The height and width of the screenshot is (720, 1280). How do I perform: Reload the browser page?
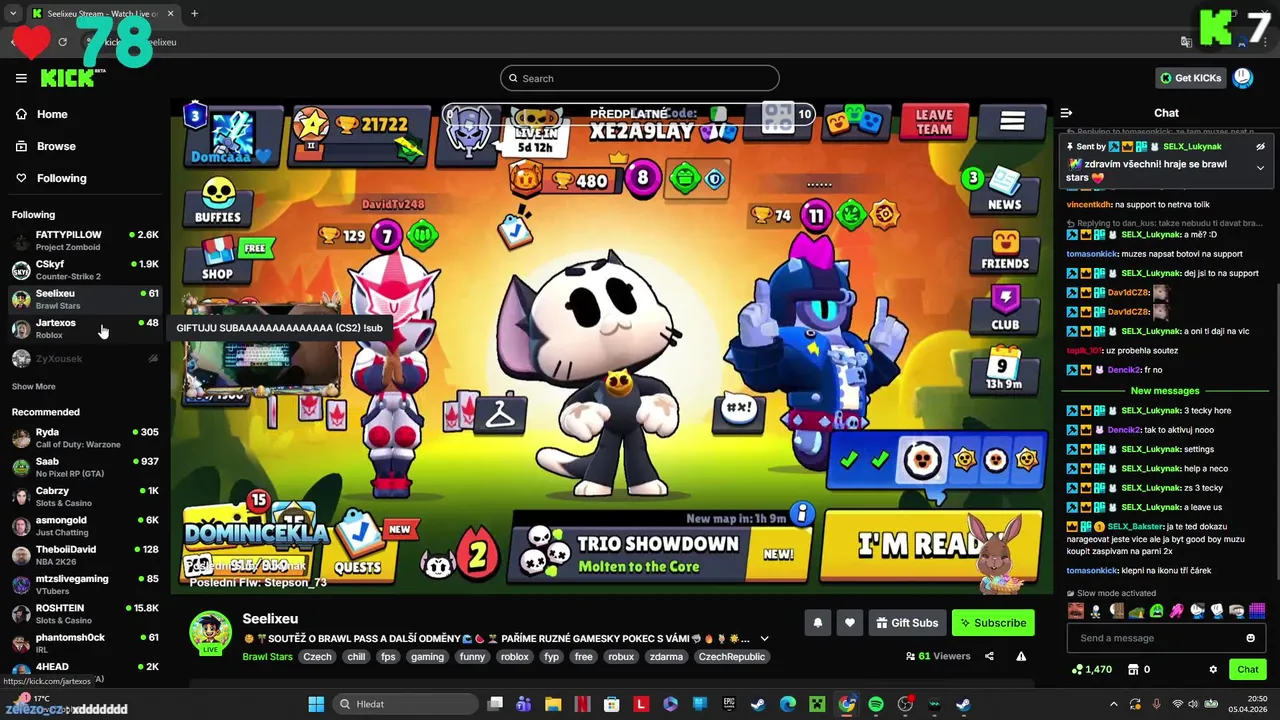[62, 42]
